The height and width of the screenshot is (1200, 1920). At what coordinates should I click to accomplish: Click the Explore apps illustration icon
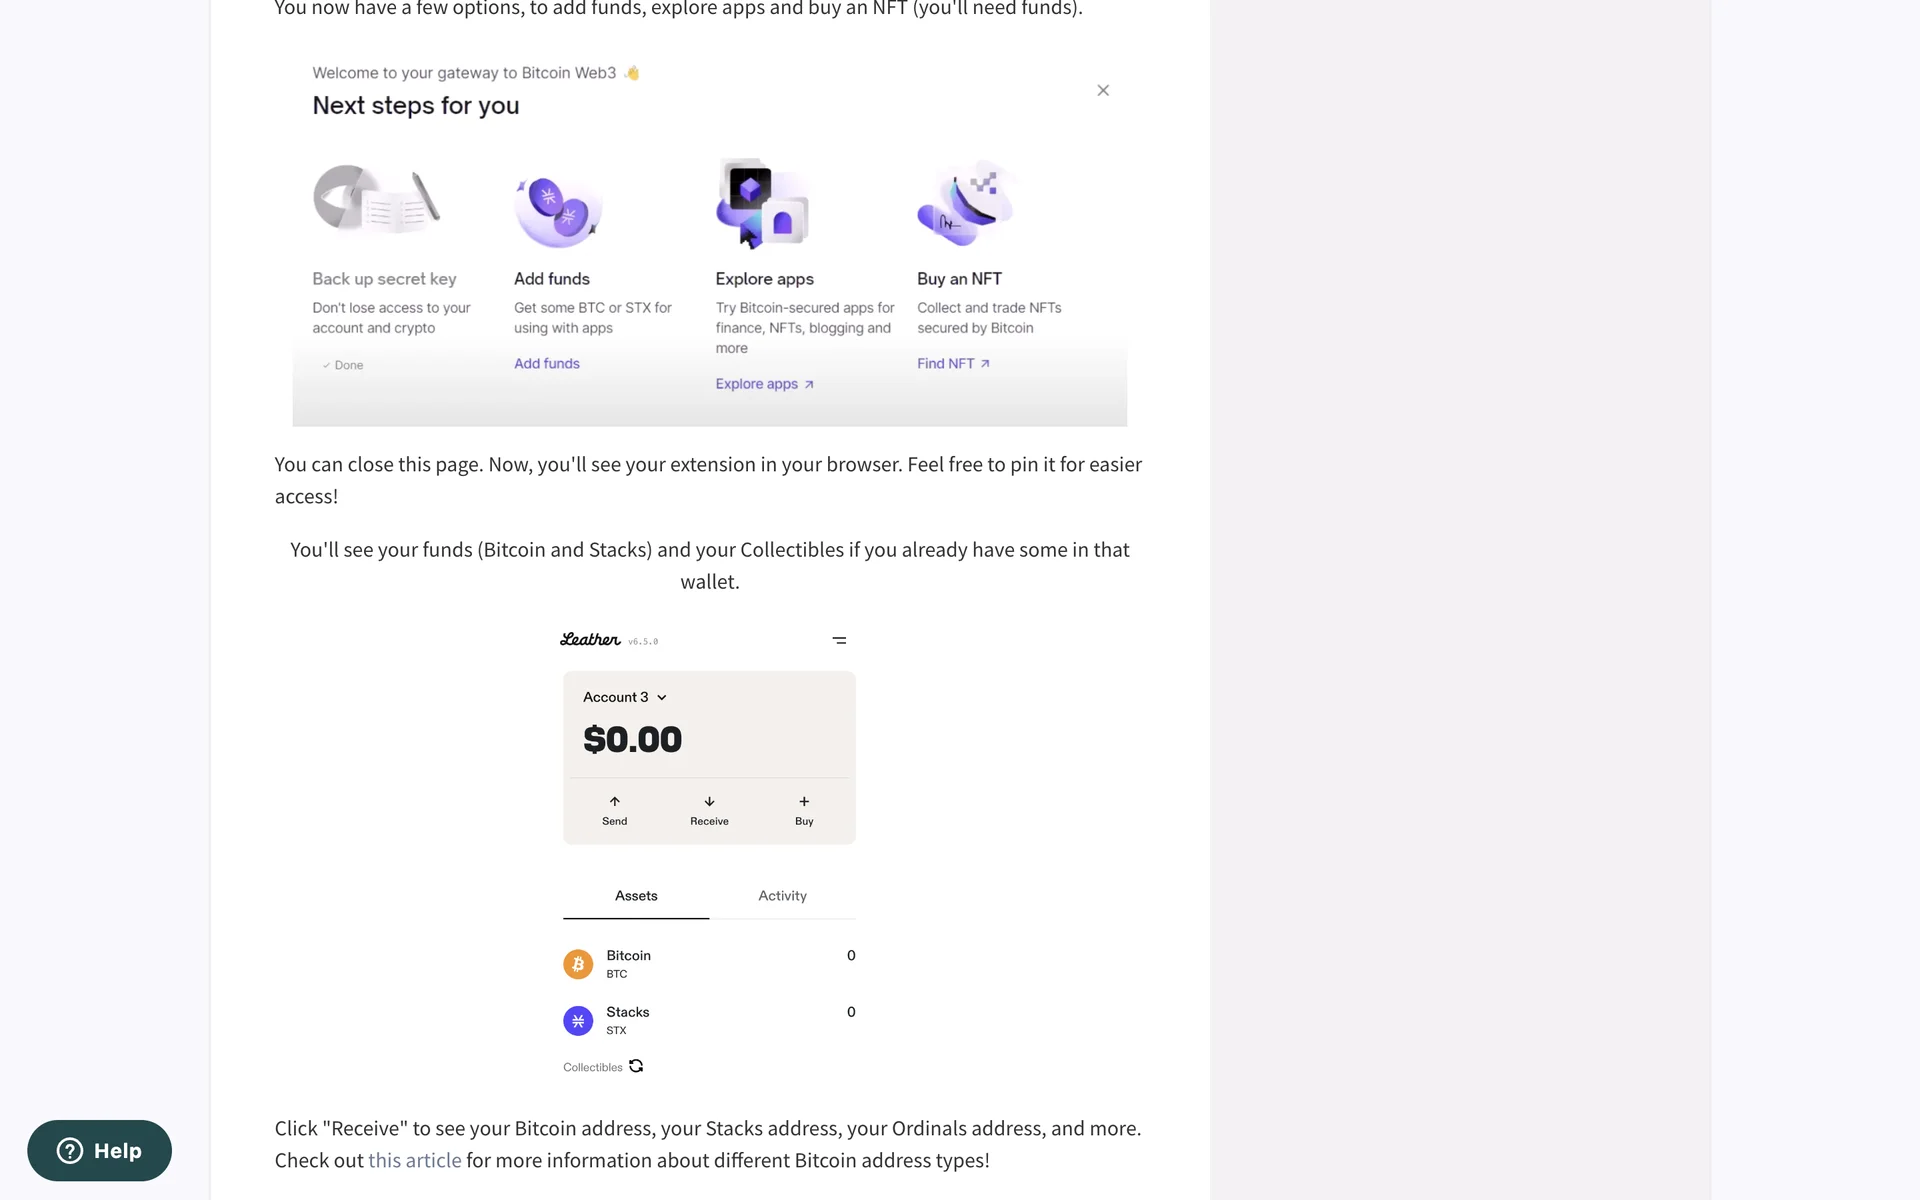click(762, 203)
